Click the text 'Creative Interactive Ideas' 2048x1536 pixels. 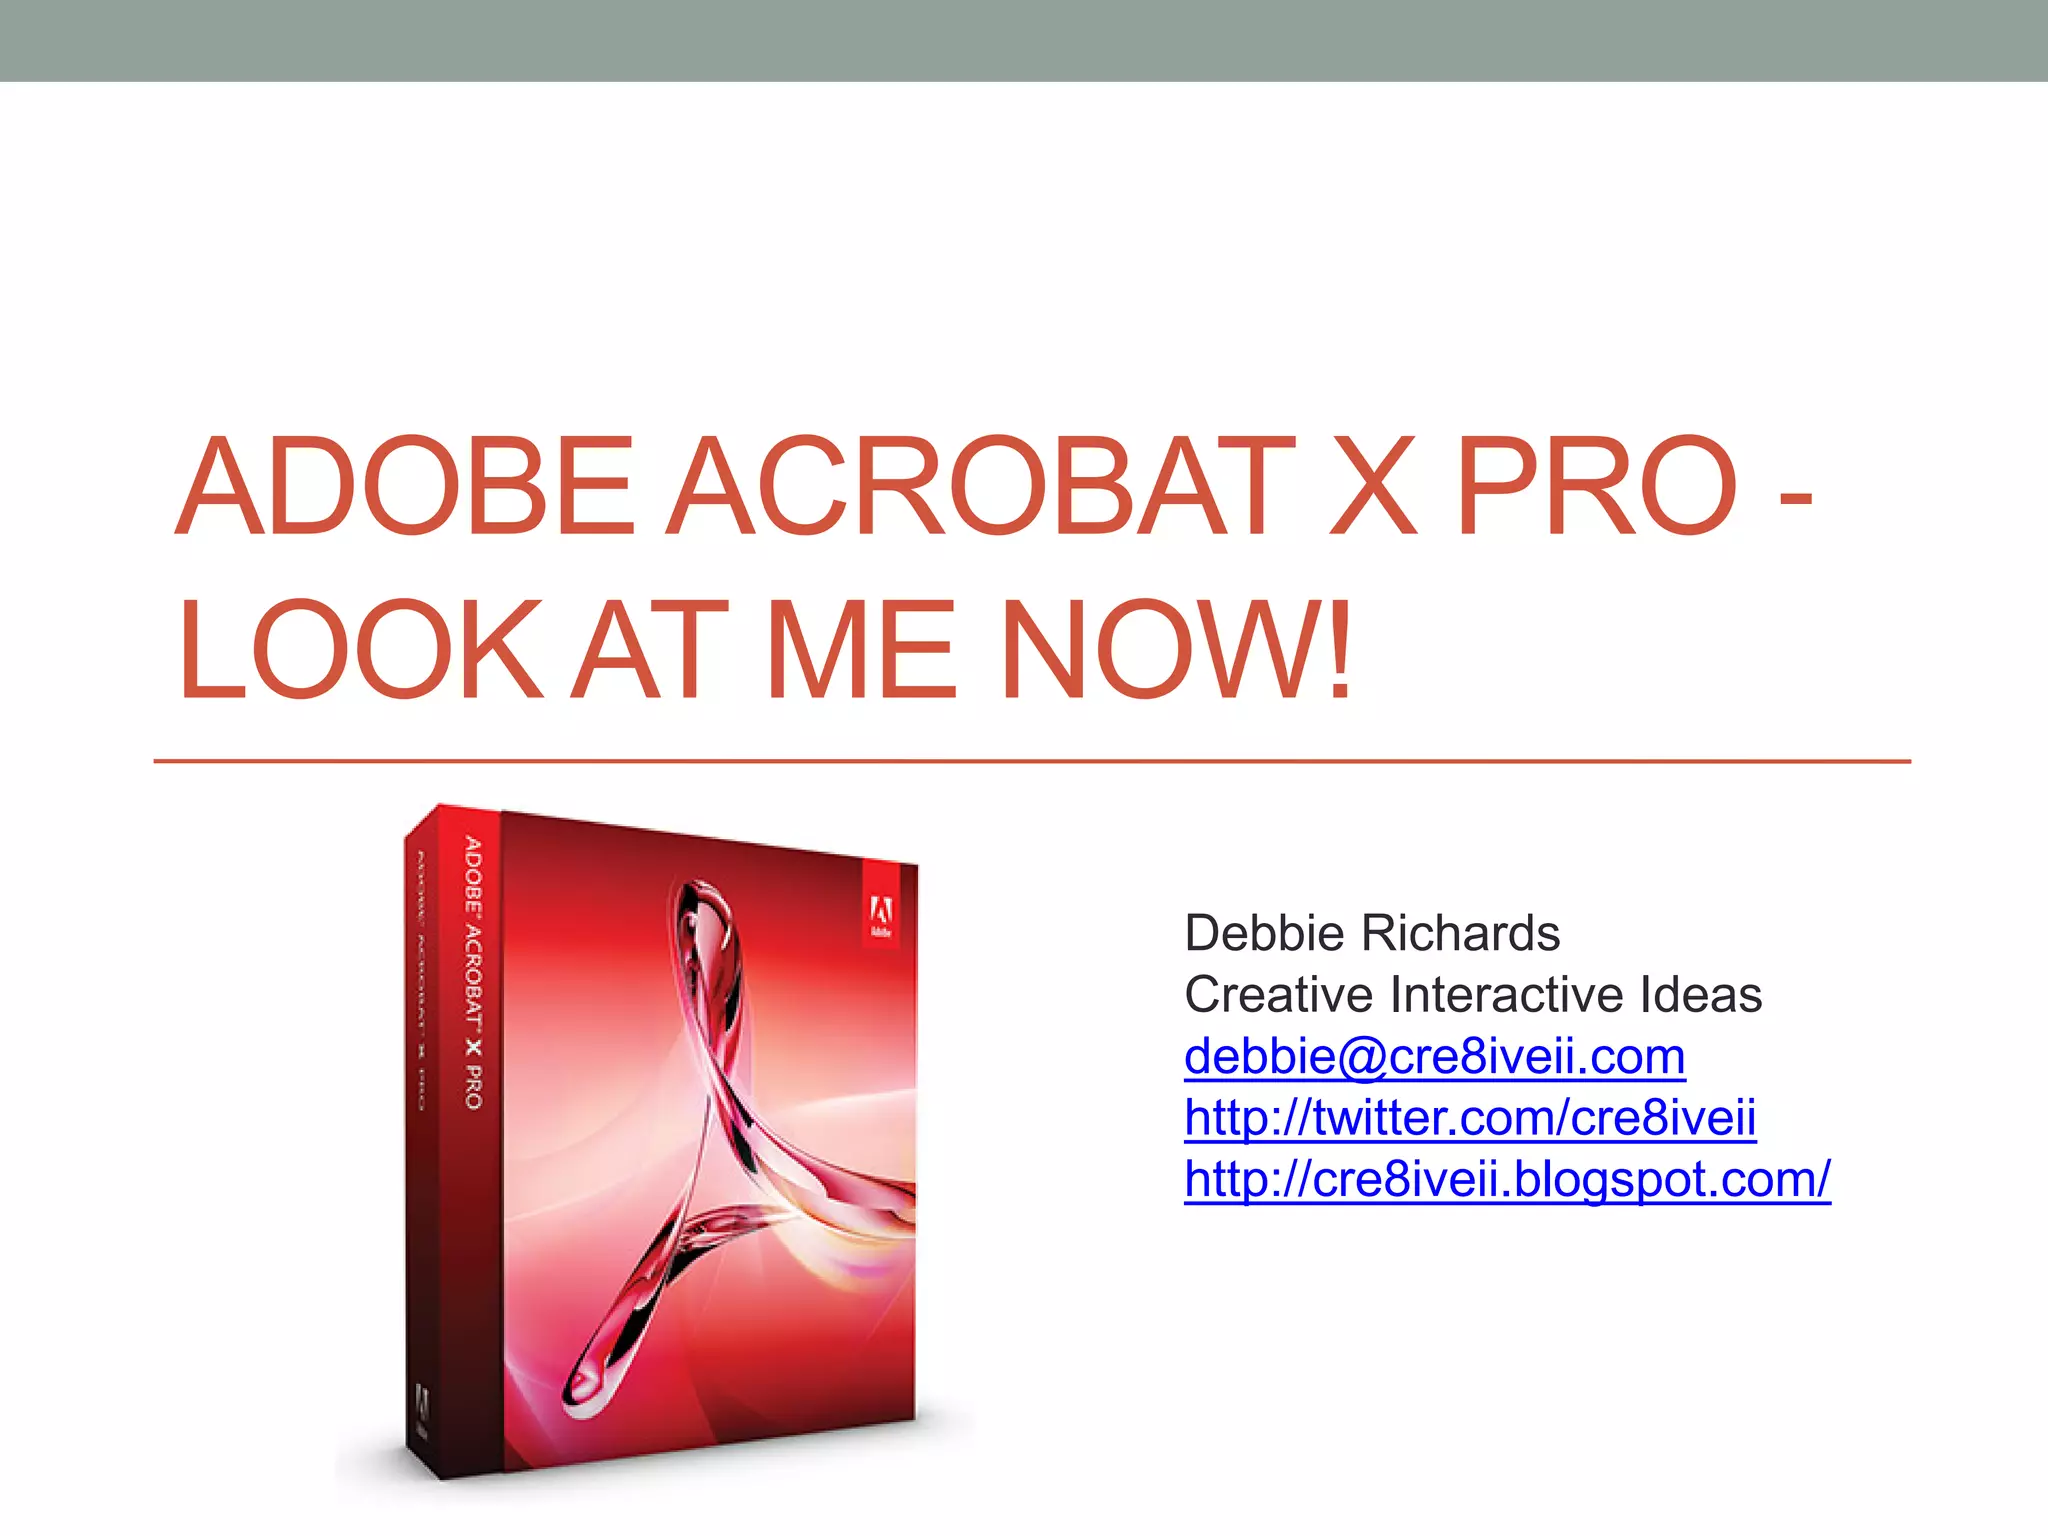[x=1473, y=995]
